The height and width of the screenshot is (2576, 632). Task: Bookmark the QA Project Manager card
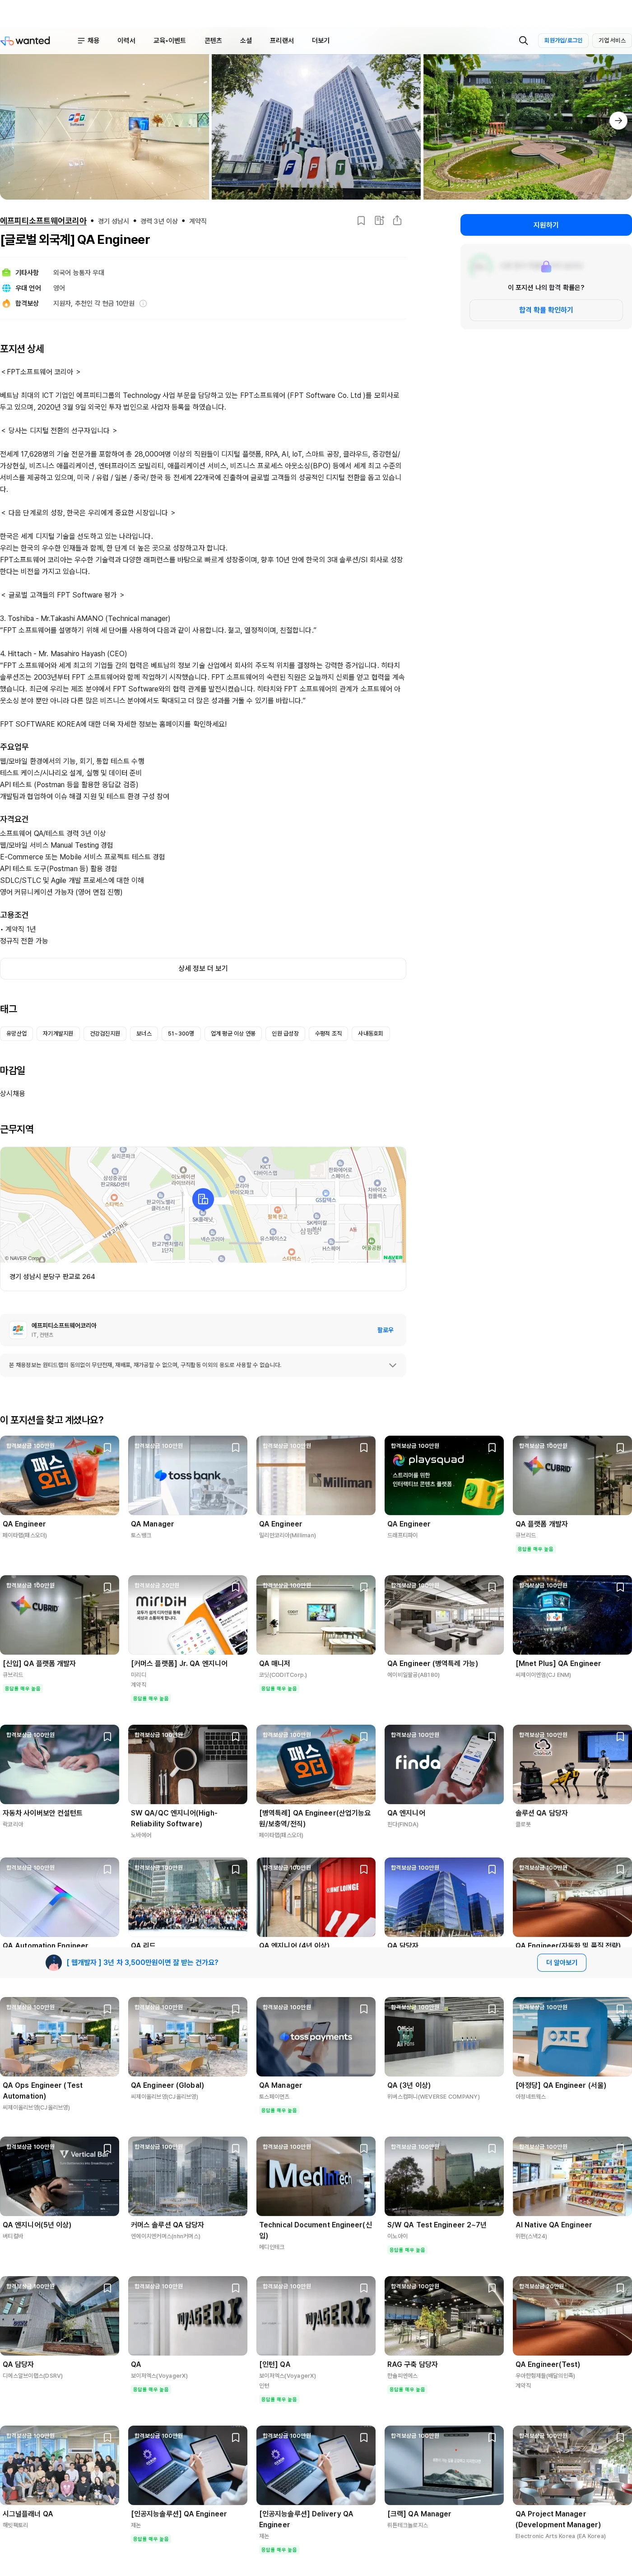point(620,2437)
